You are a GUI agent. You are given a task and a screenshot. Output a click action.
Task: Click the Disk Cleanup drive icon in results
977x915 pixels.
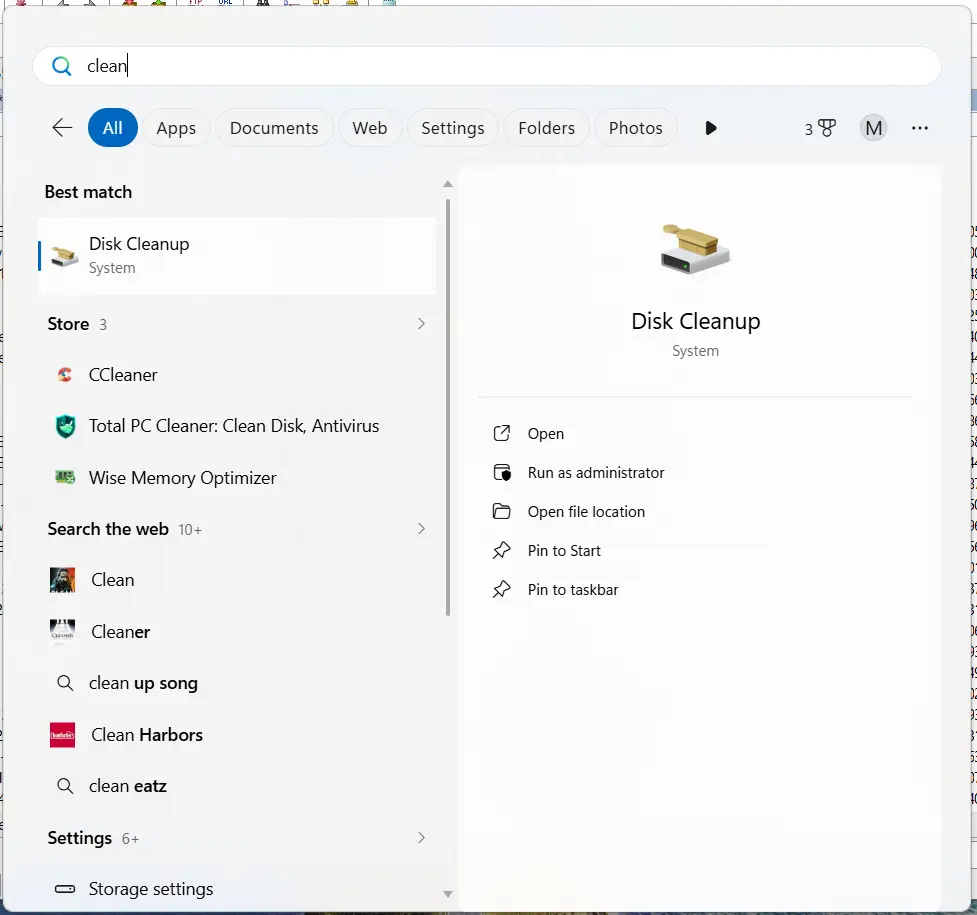click(64, 256)
